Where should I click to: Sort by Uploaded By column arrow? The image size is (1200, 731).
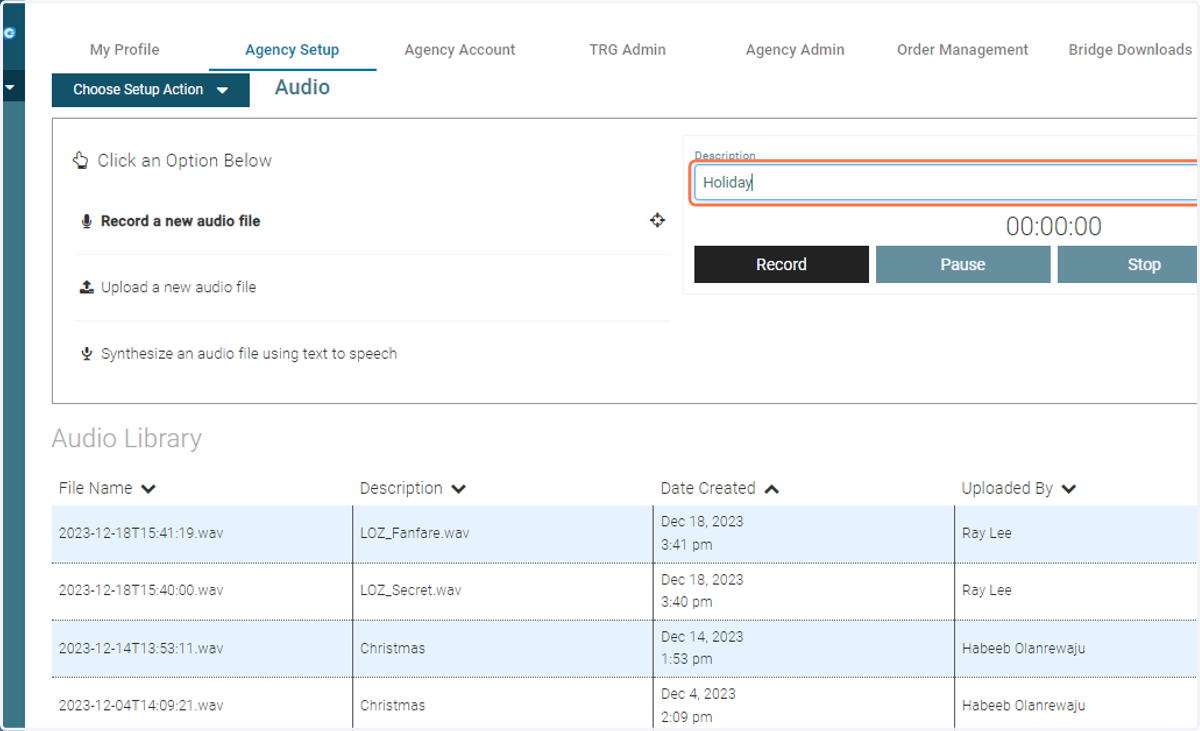coord(1068,489)
